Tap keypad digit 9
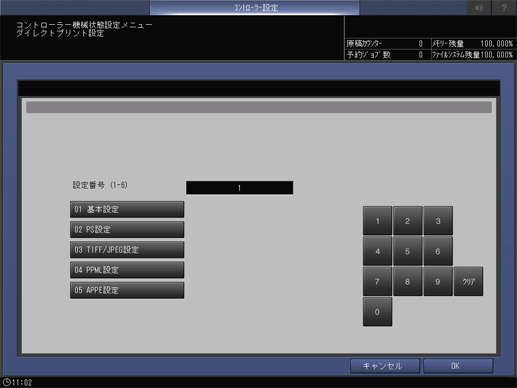The image size is (517, 388). [438, 281]
